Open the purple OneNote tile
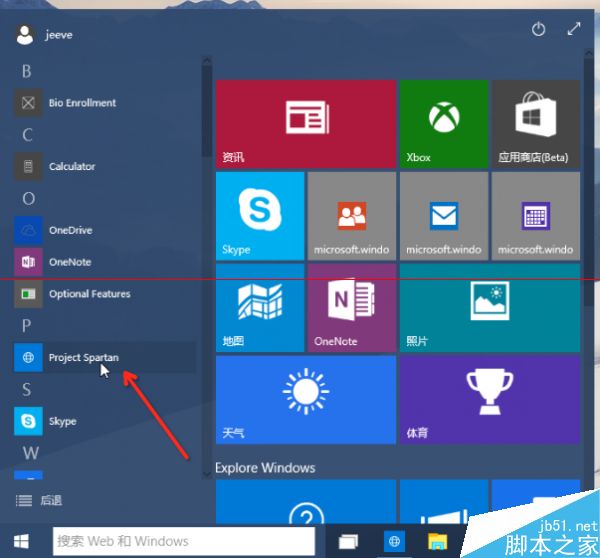600x558 pixels. pos(352,308)
